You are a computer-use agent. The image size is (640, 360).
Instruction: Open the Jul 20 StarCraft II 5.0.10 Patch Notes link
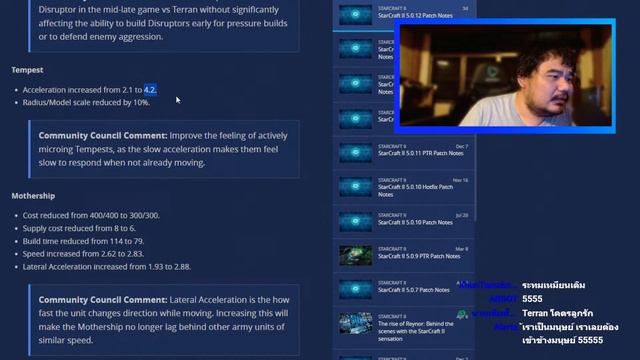[x=415, y=222]
